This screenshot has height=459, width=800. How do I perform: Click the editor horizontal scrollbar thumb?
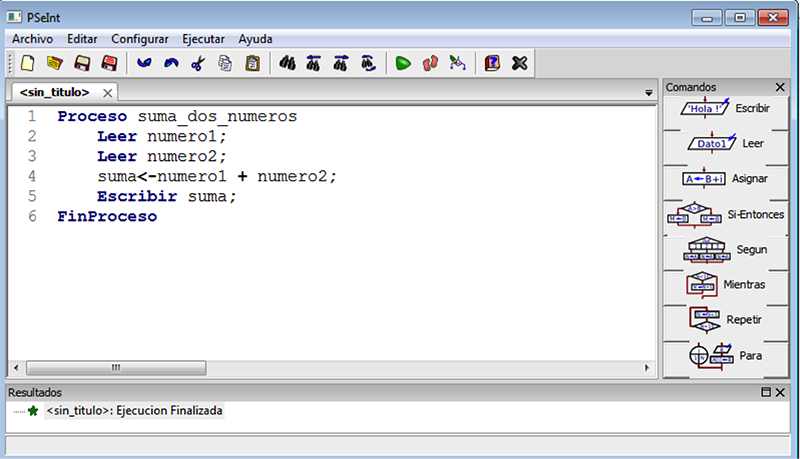pos(115,367)
